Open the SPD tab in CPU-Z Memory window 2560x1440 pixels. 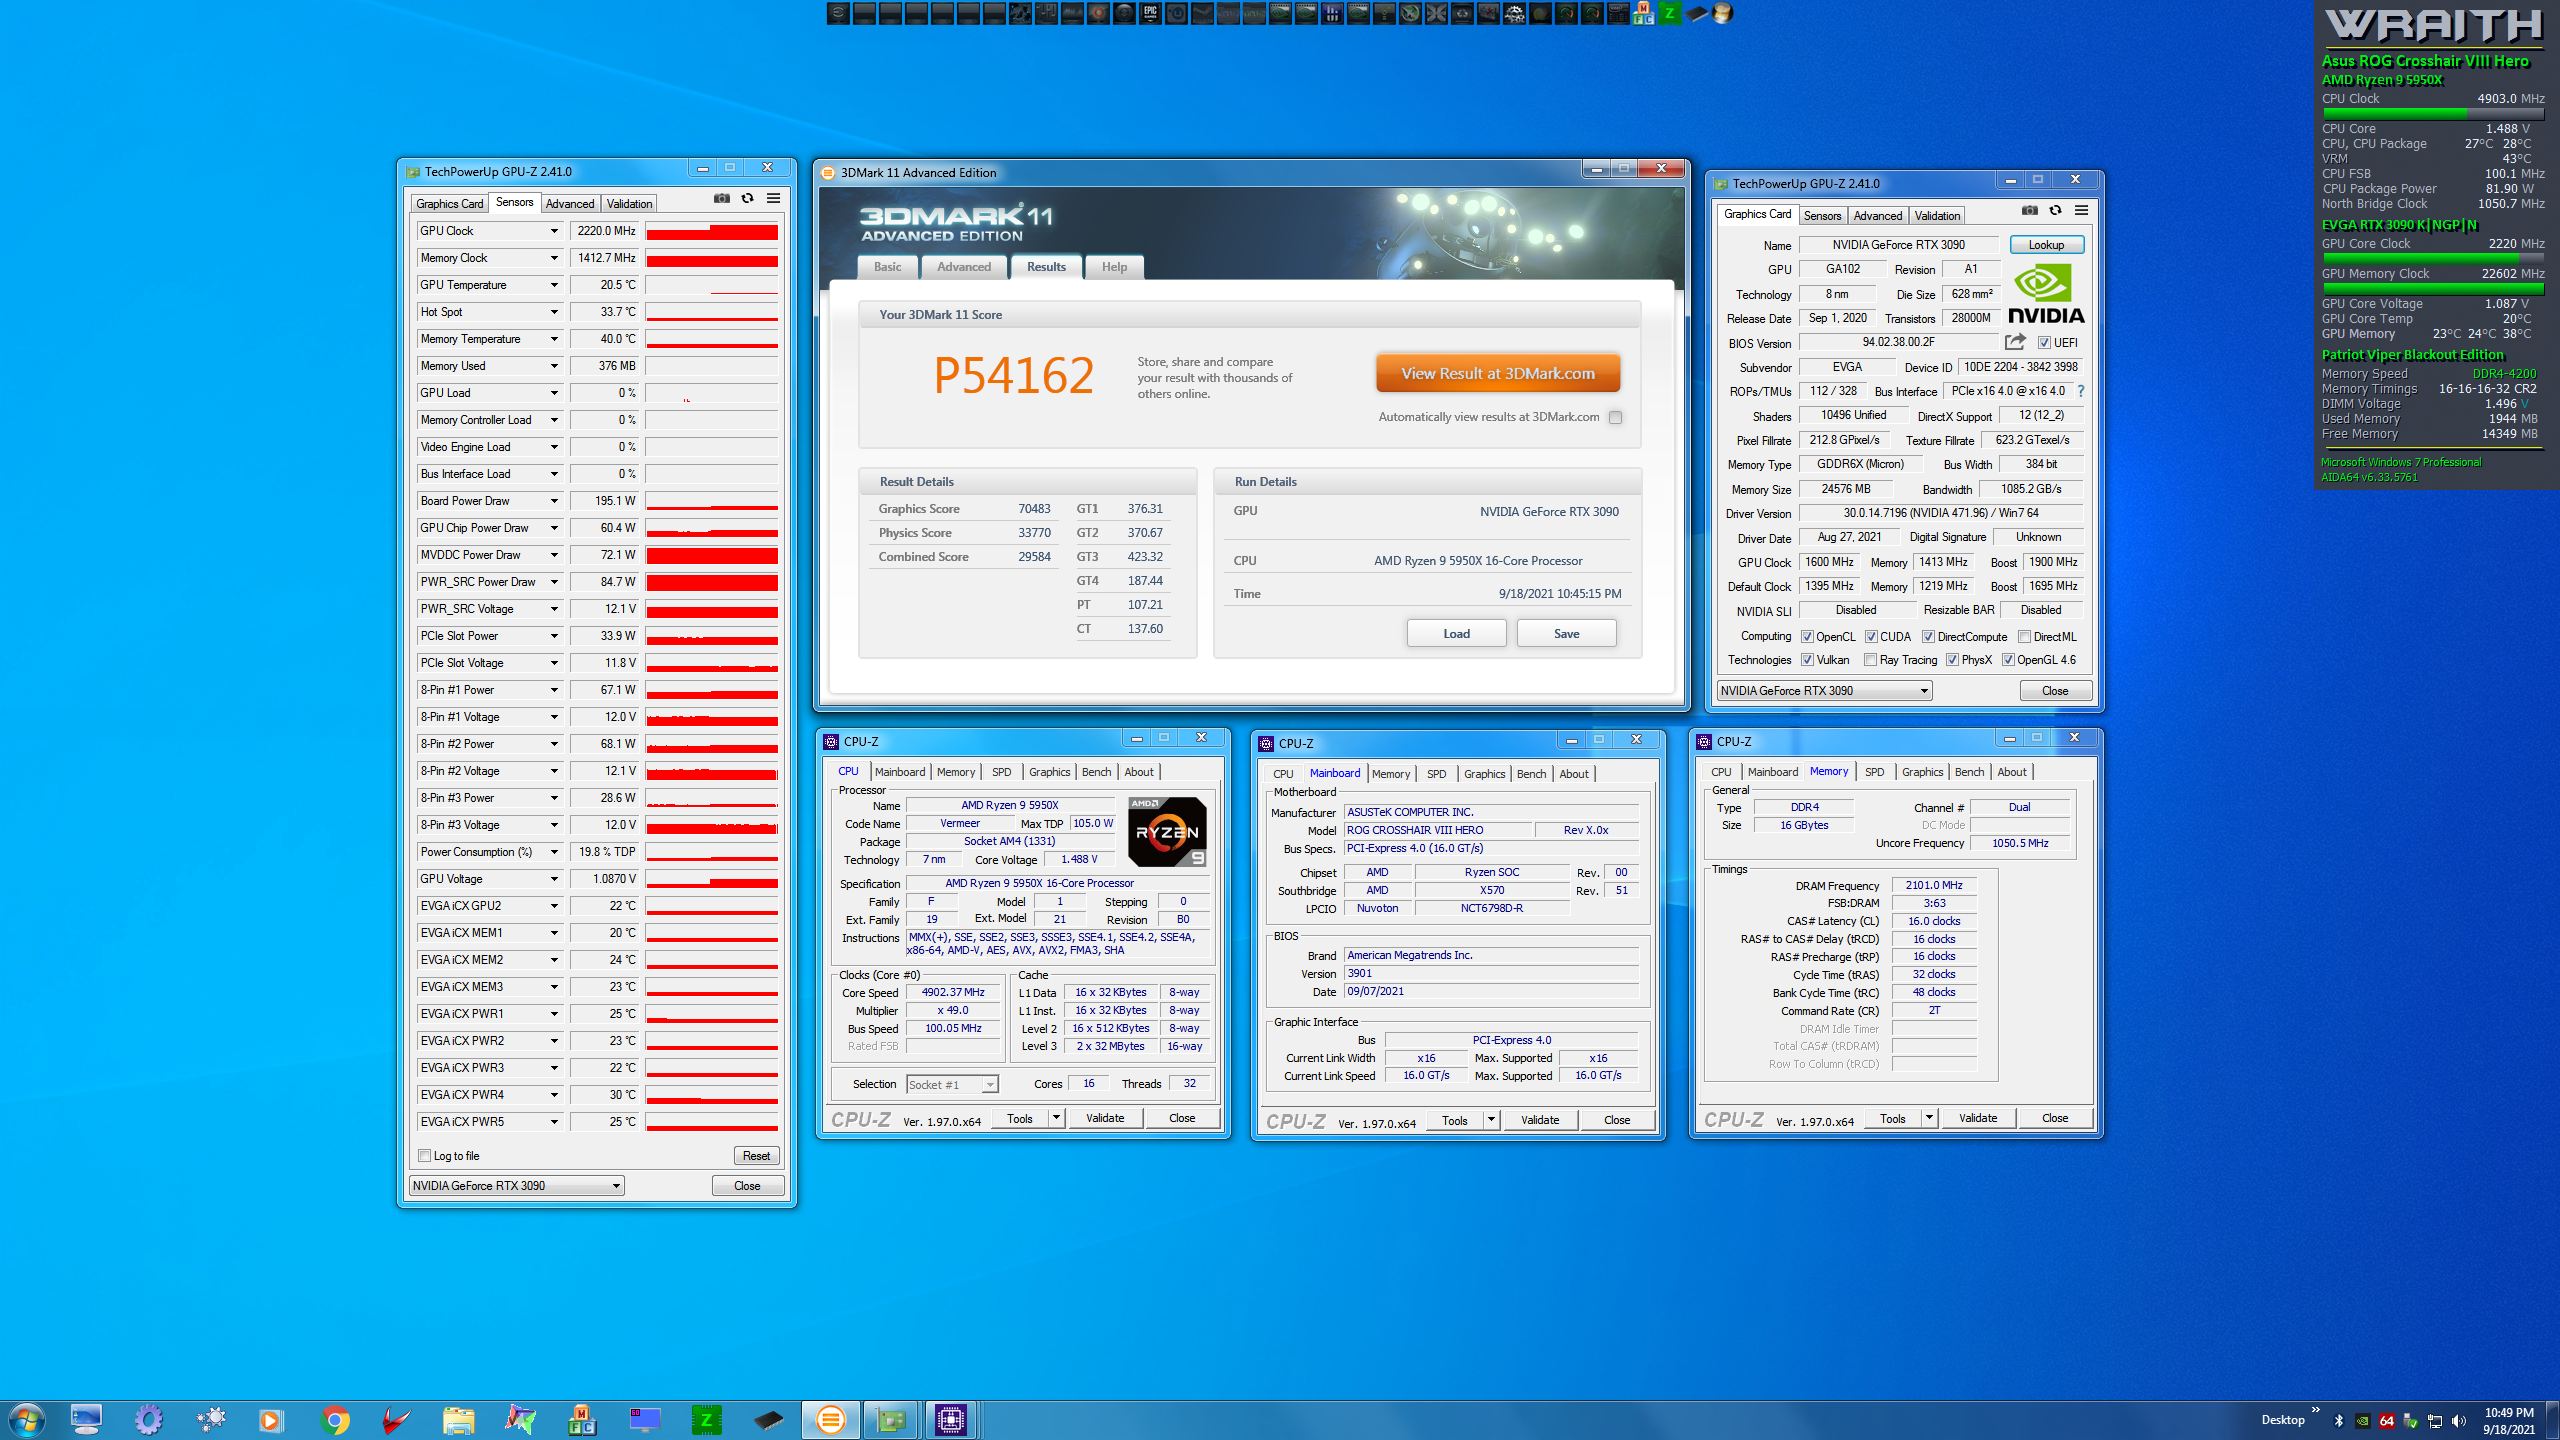(x=1874, y=772)
